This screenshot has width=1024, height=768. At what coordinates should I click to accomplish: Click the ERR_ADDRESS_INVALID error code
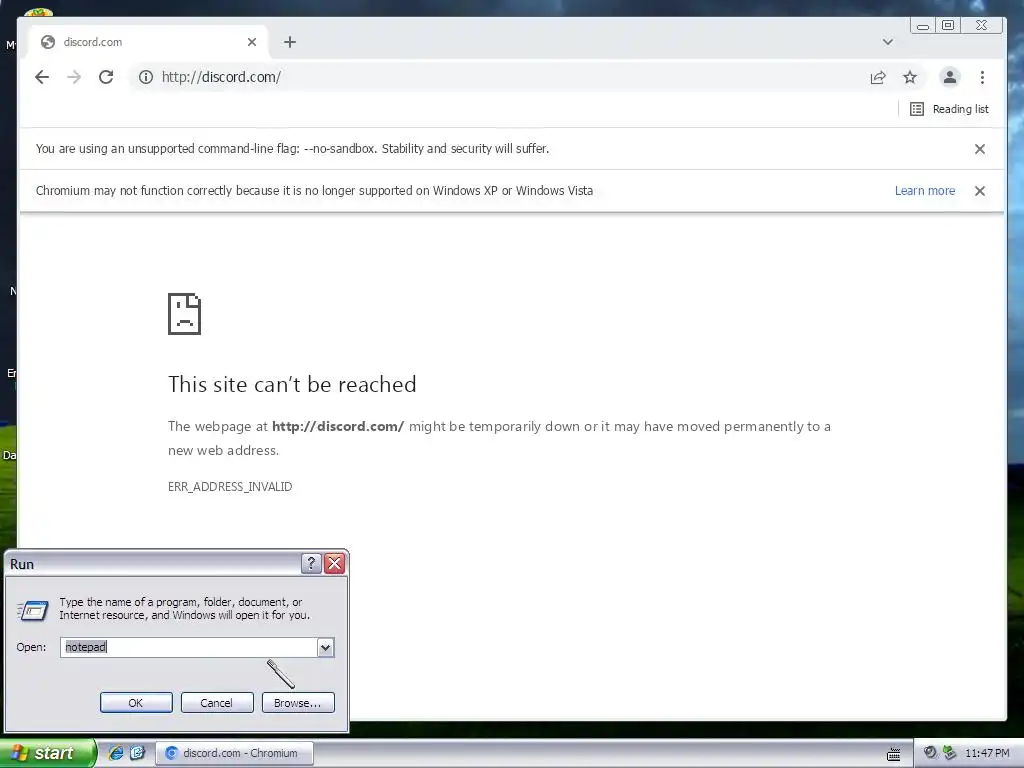tap(230, 487)
